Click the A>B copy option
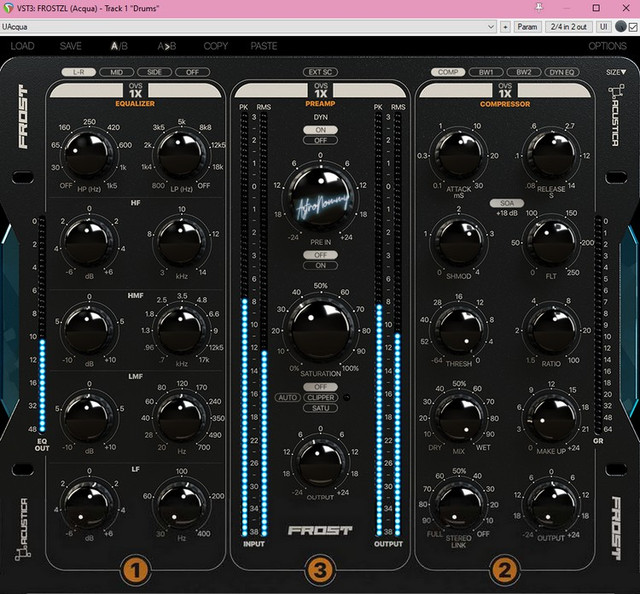 (167, 46)
